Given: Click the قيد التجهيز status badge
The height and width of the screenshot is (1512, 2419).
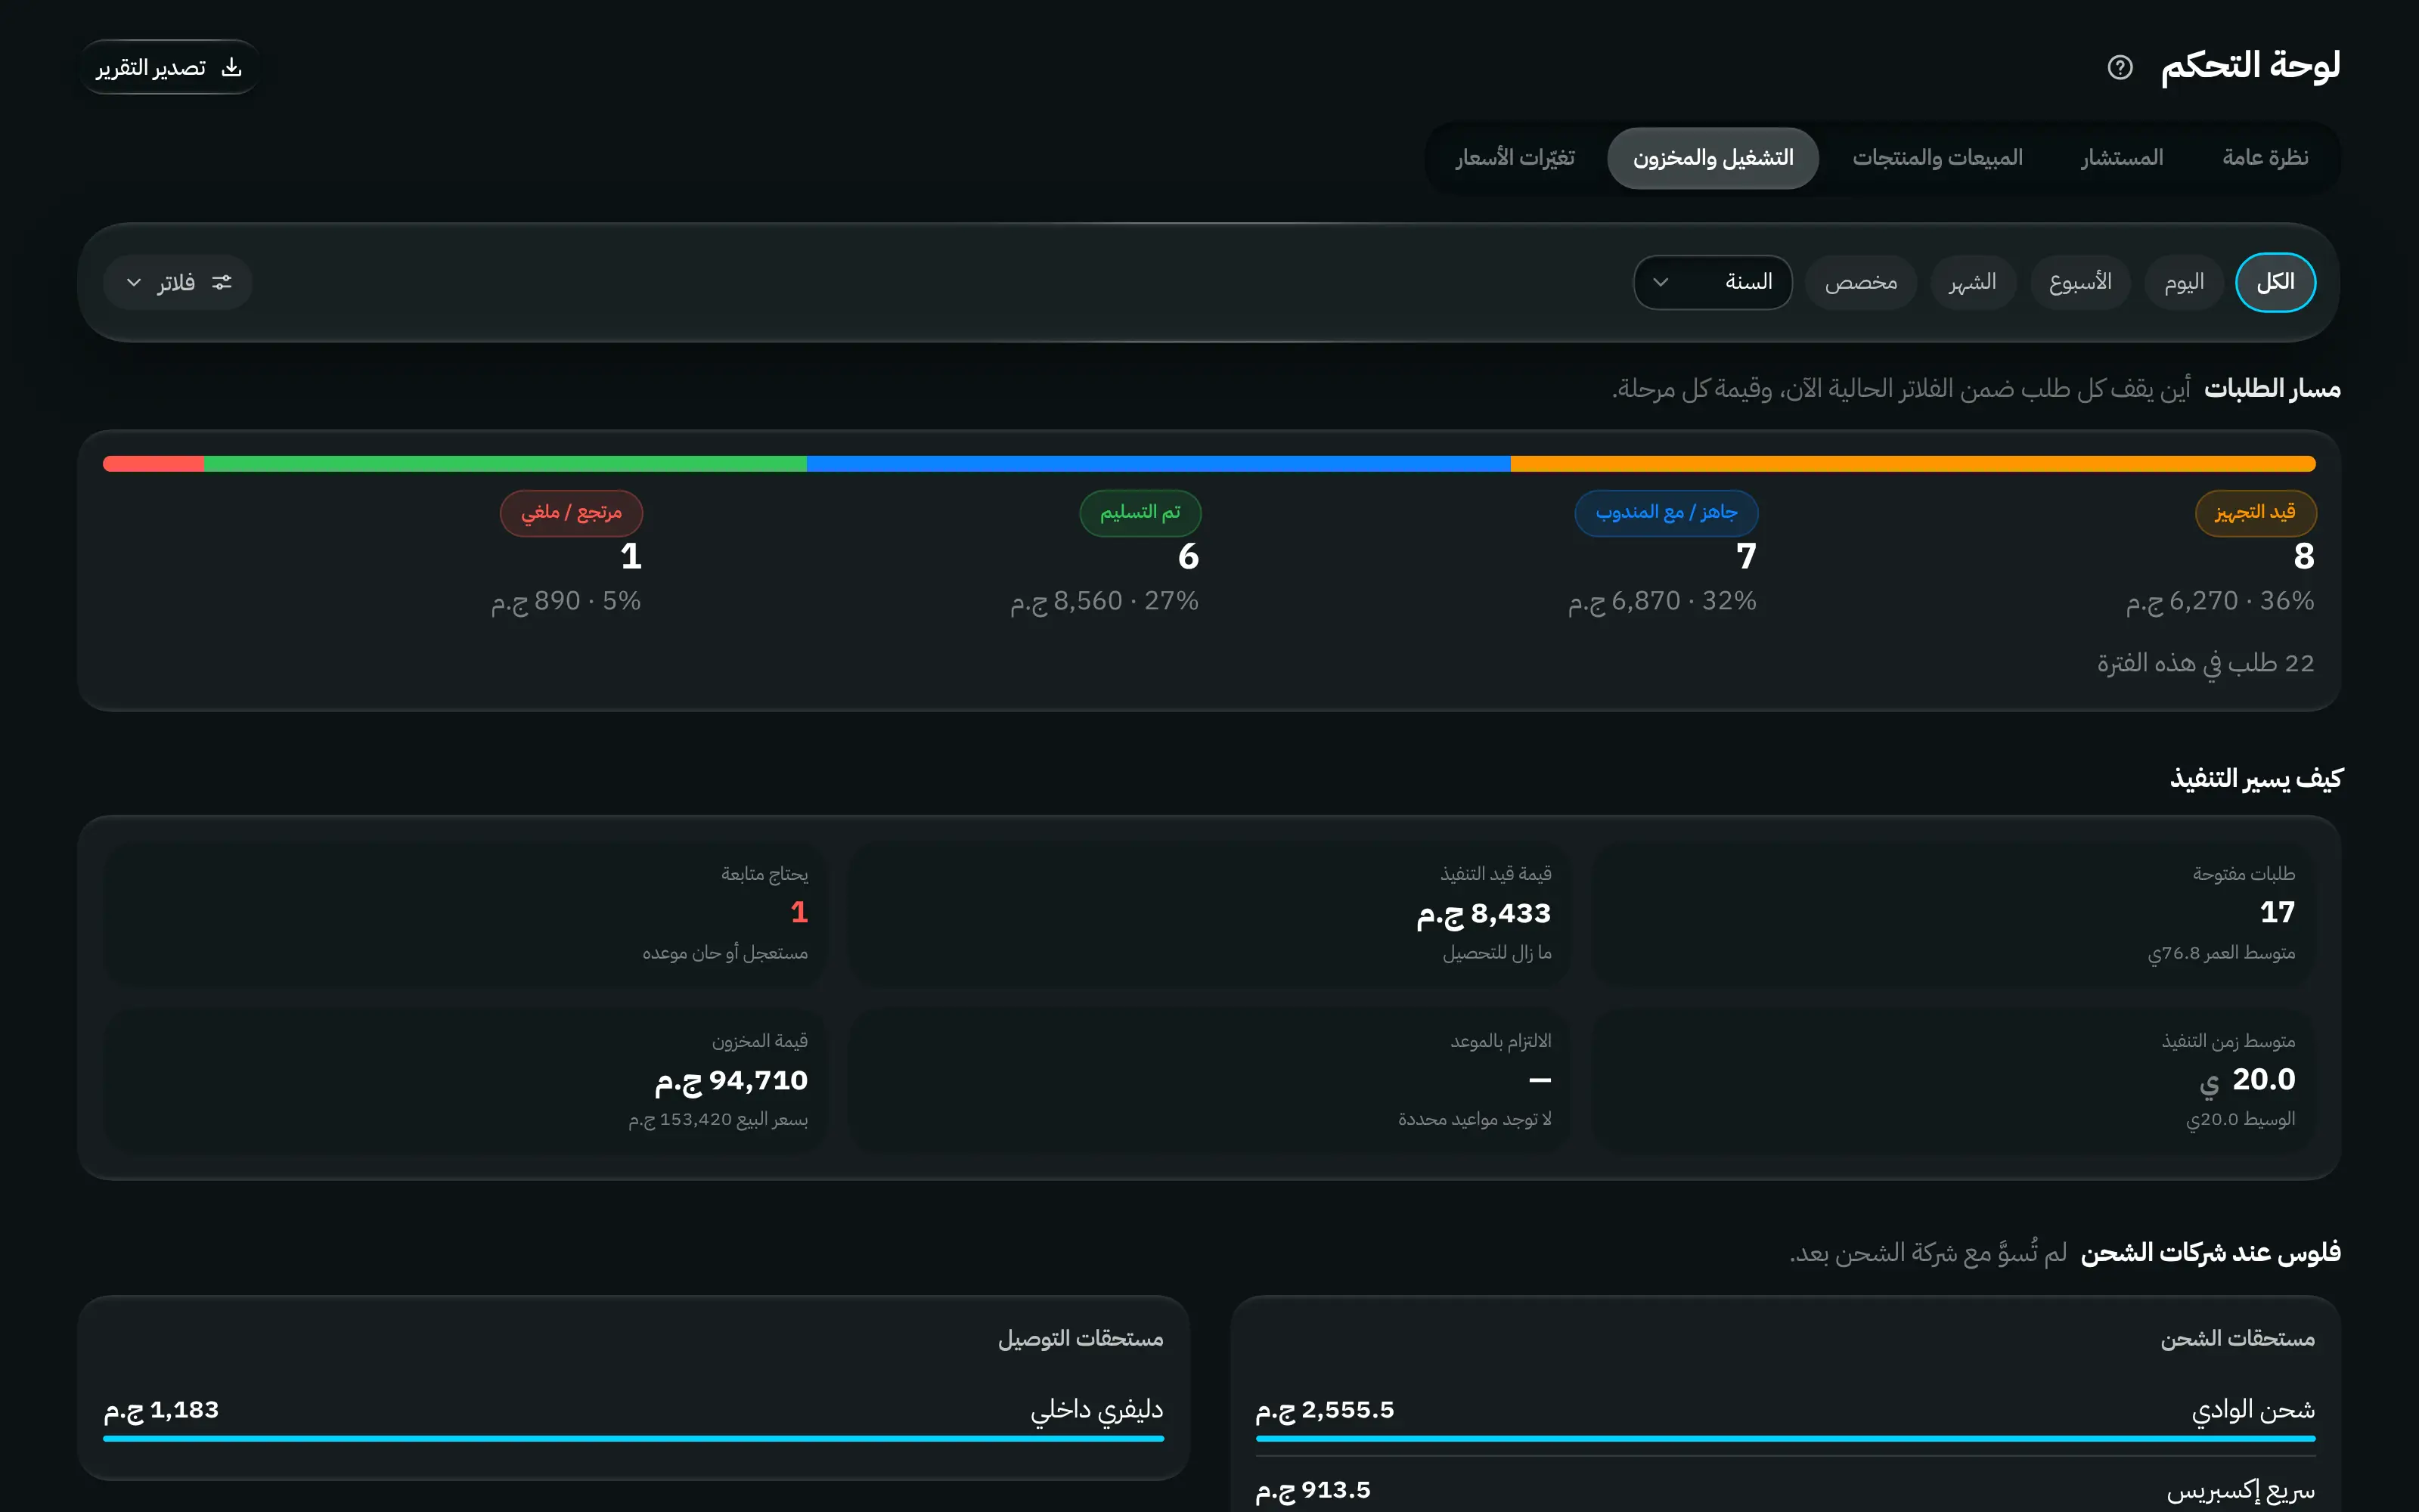Looking at the screenshot, I should (x=2255, y=512).
